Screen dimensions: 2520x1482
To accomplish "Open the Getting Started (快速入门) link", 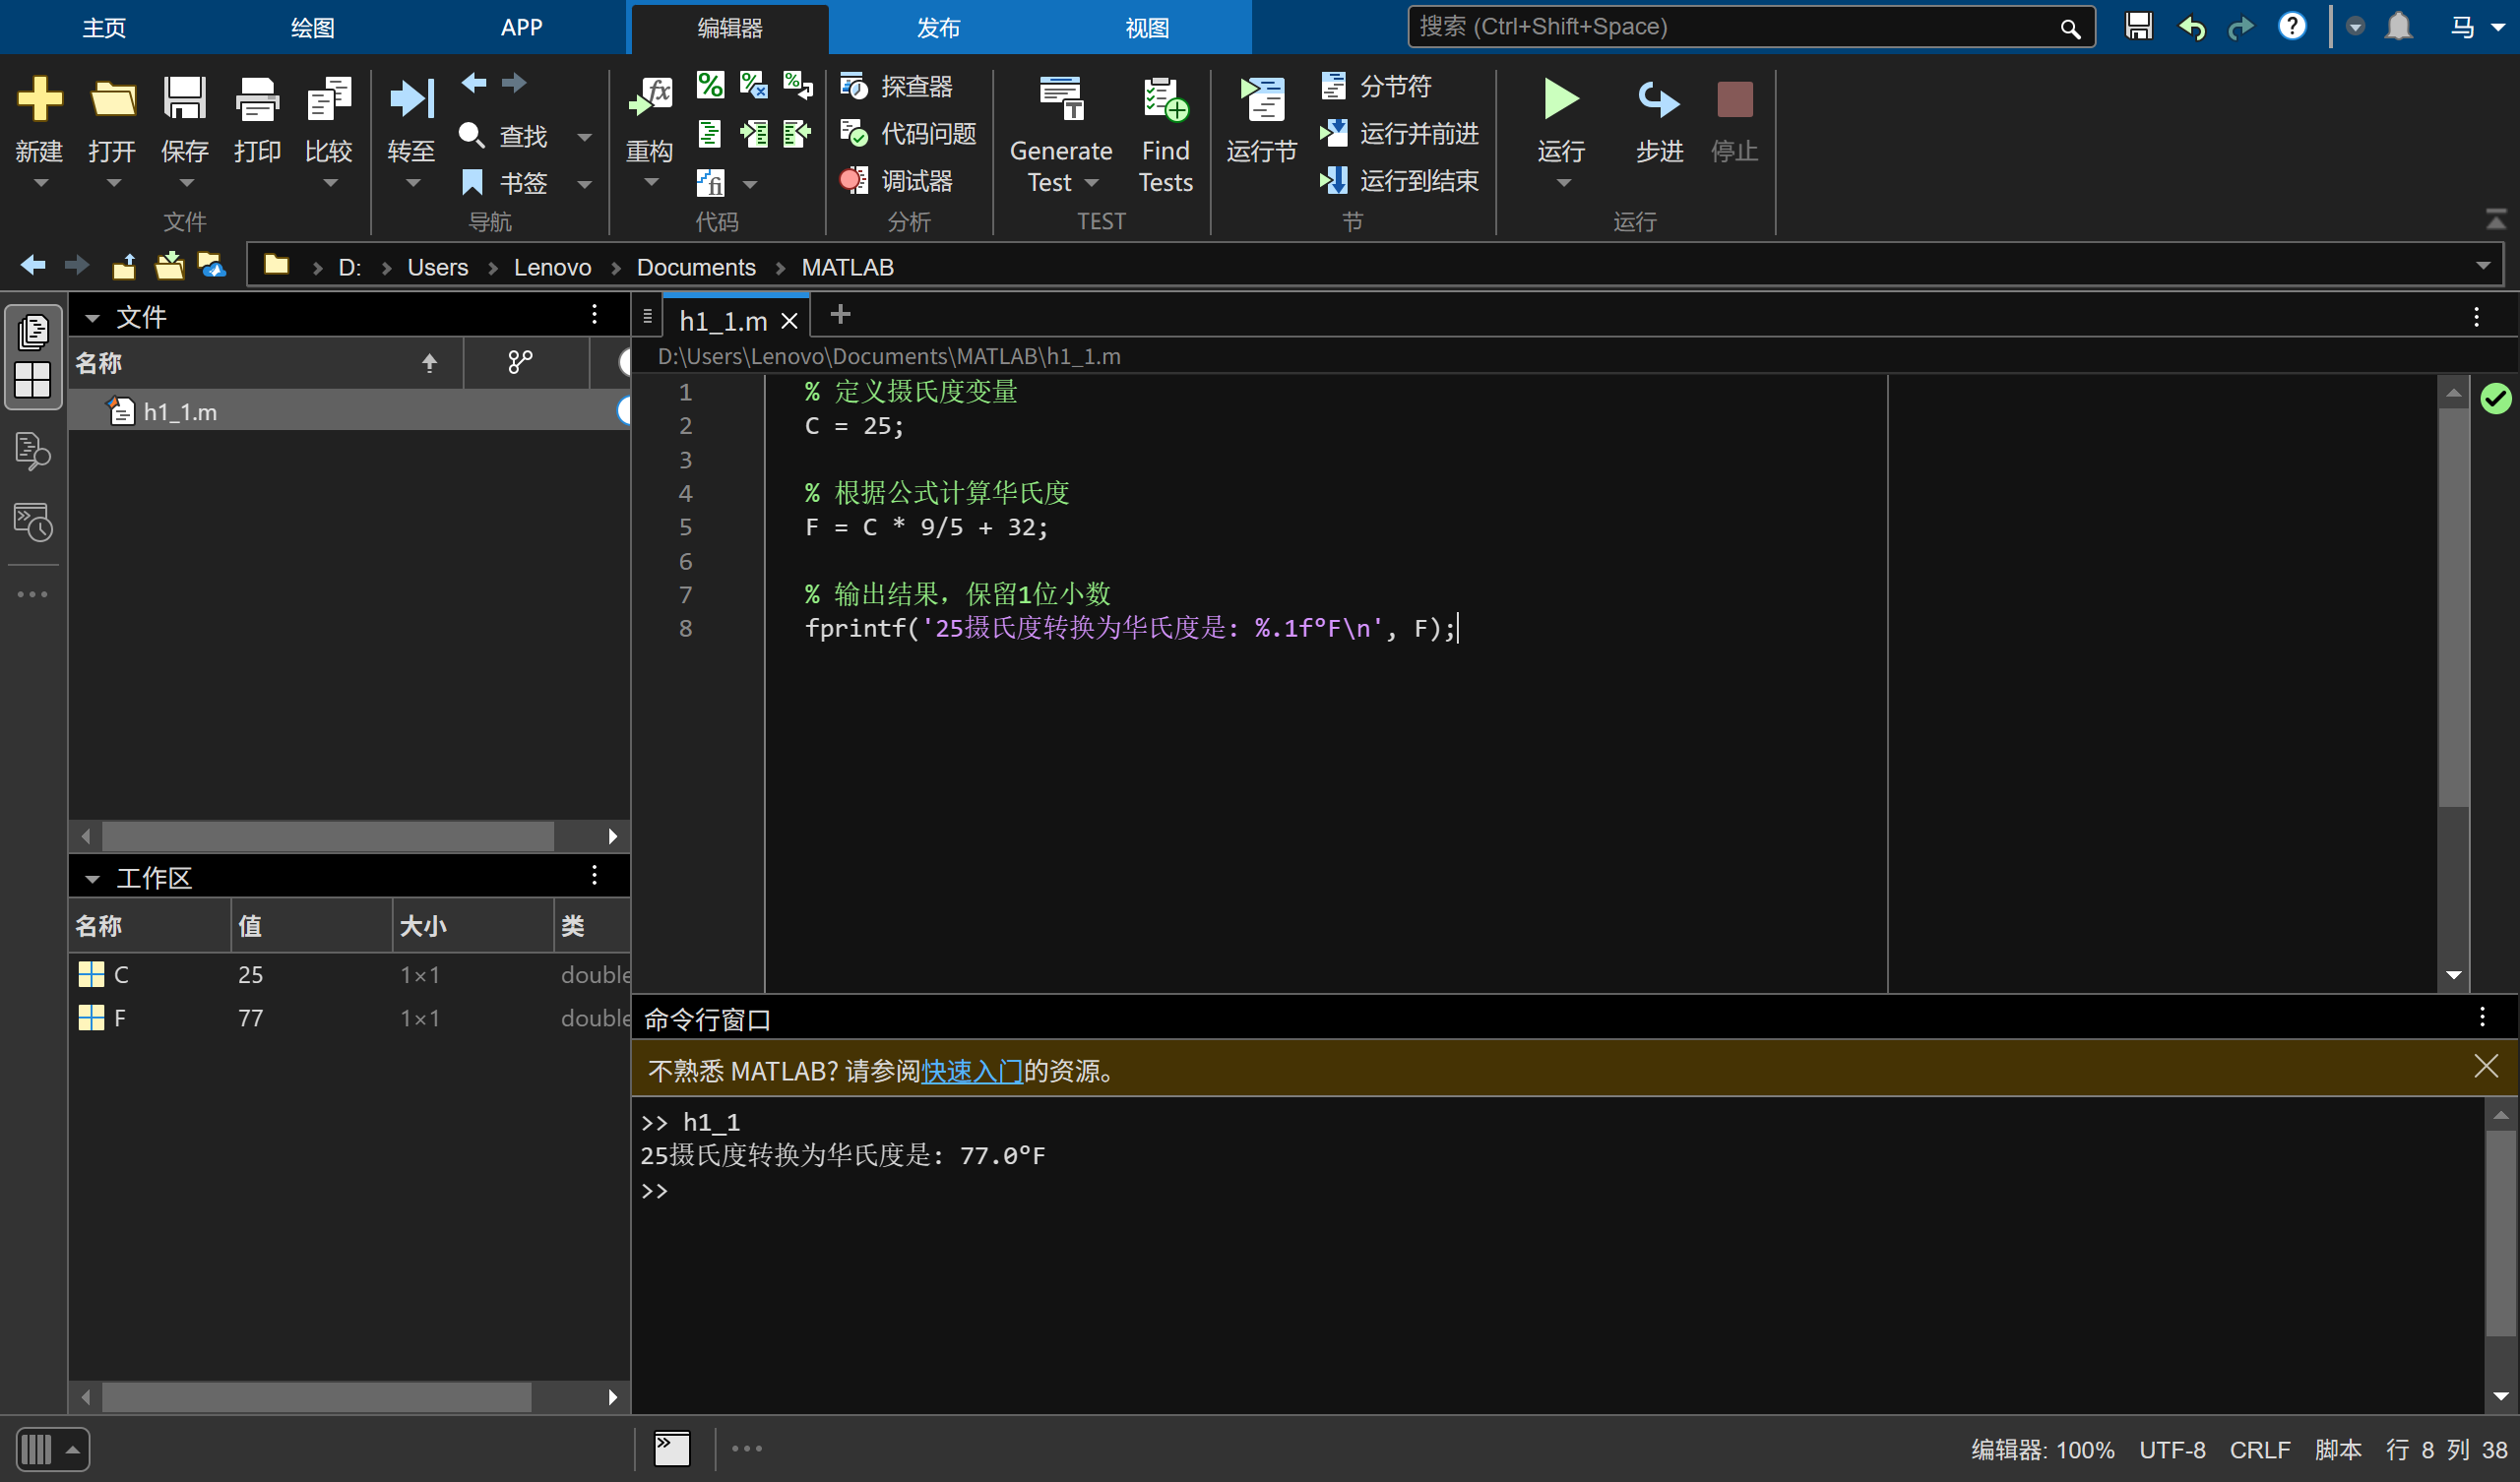I will pyautogui.click(x=970, y=1071).
